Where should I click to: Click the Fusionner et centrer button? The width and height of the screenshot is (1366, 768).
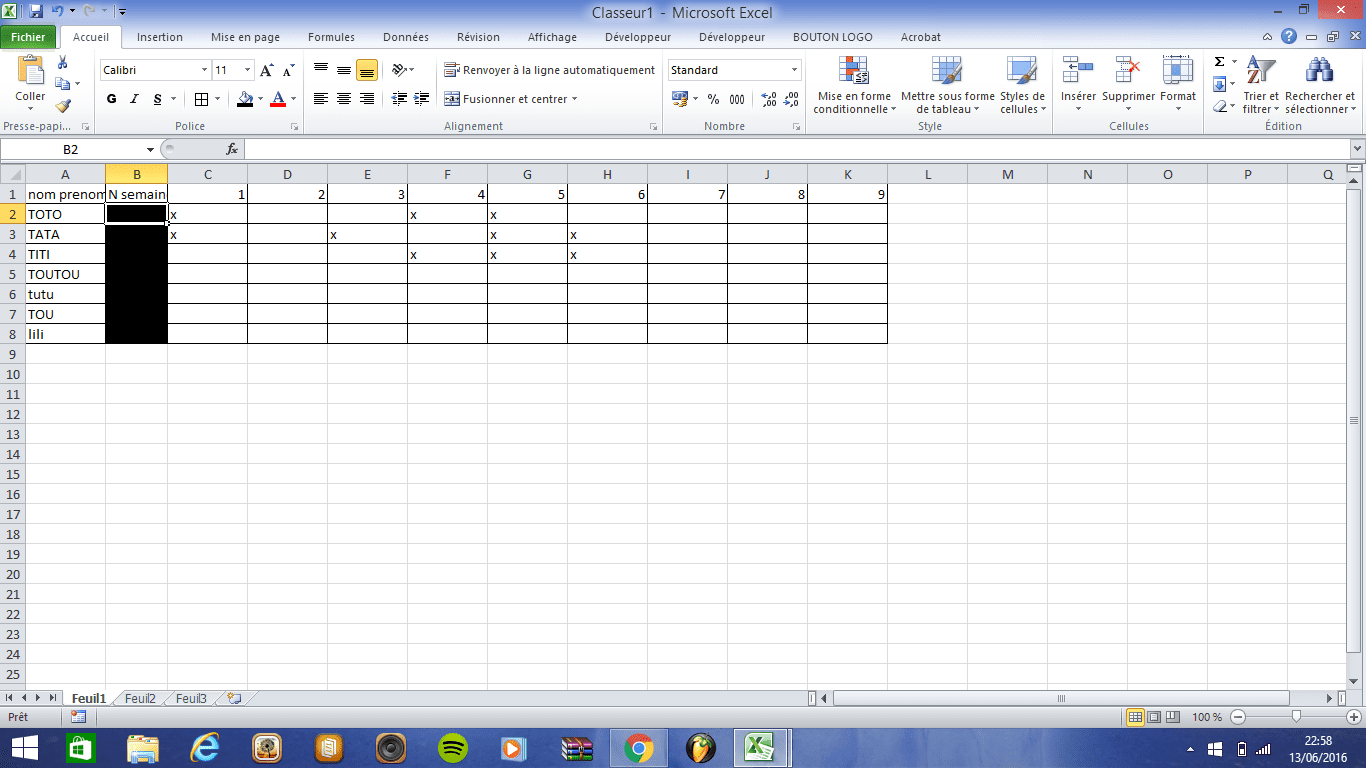coord(510,99)
